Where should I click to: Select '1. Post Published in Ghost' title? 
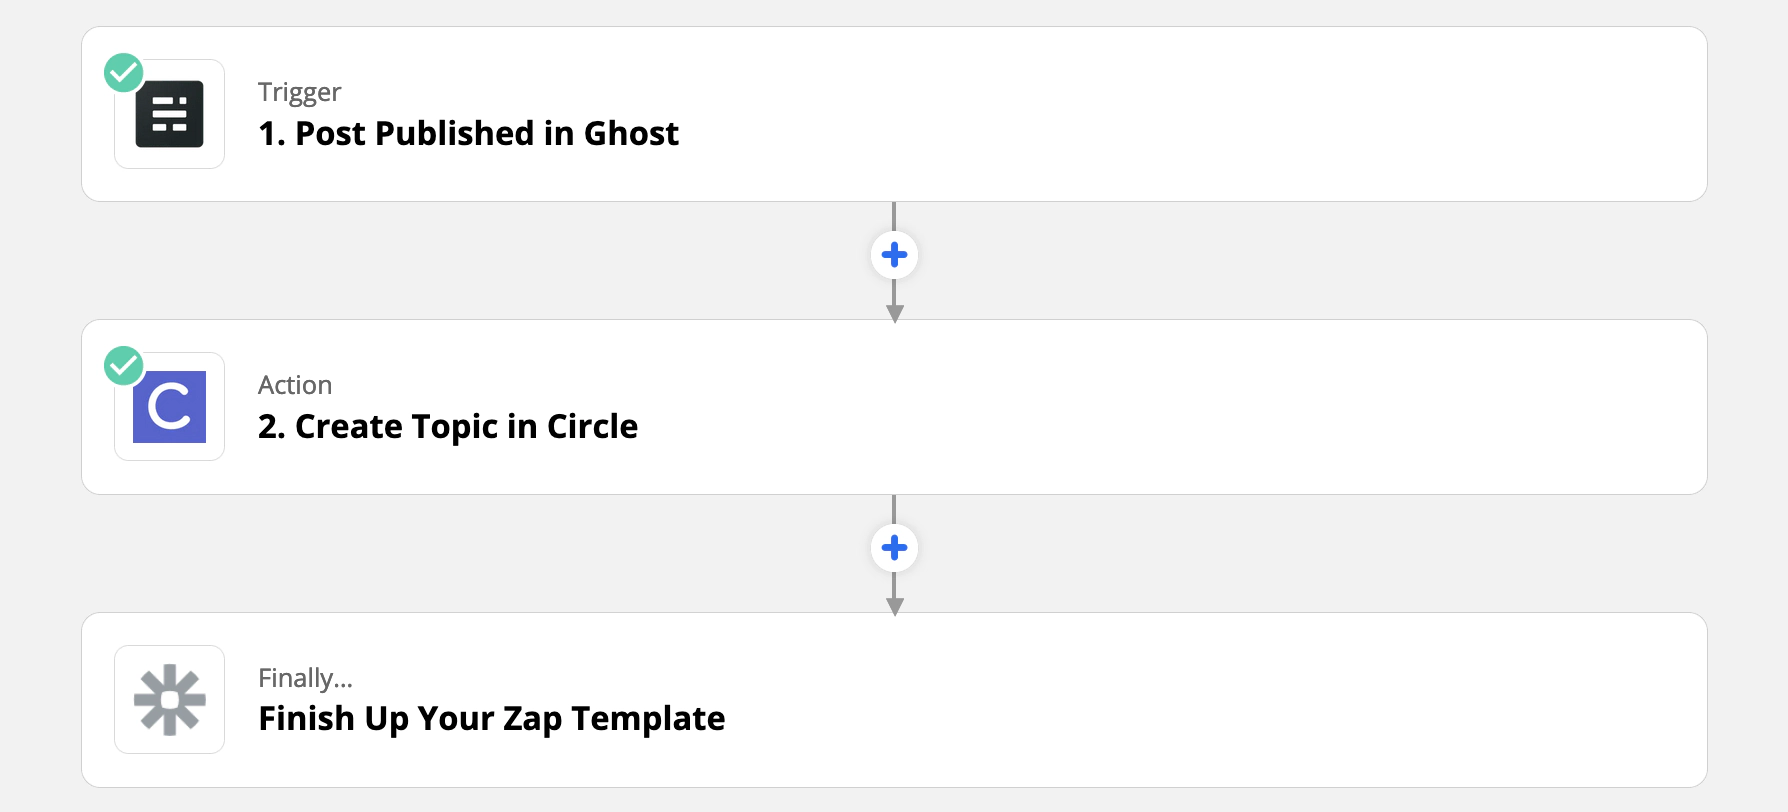tap(468, 133)
